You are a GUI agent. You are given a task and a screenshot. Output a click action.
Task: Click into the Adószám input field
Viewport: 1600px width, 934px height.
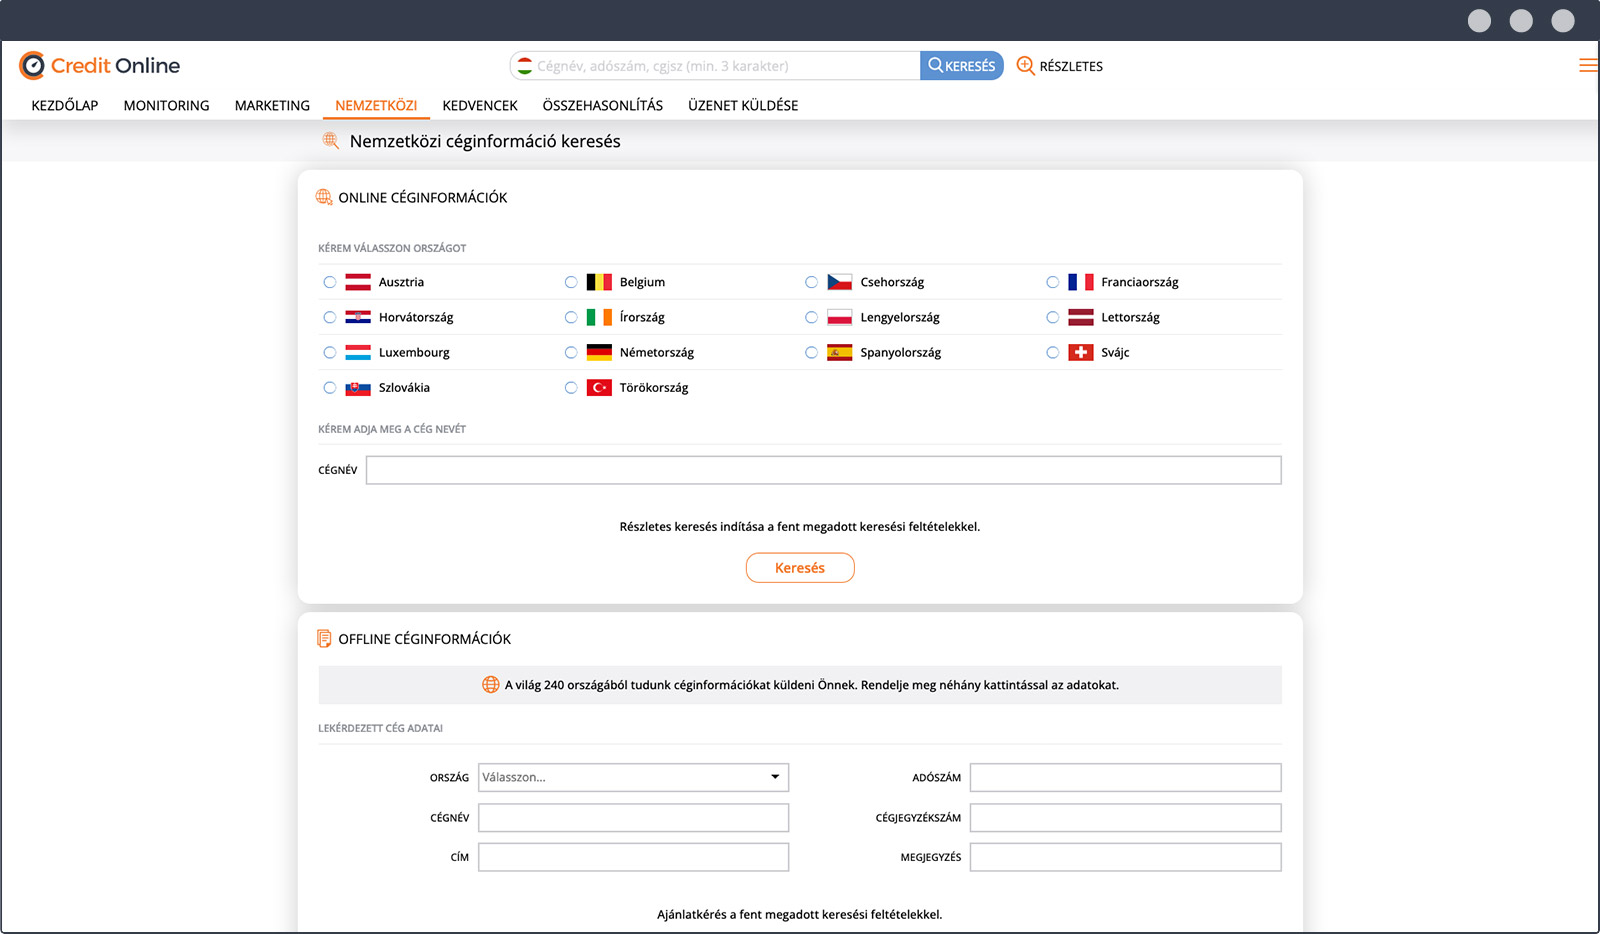click(x=1125, y=778)
